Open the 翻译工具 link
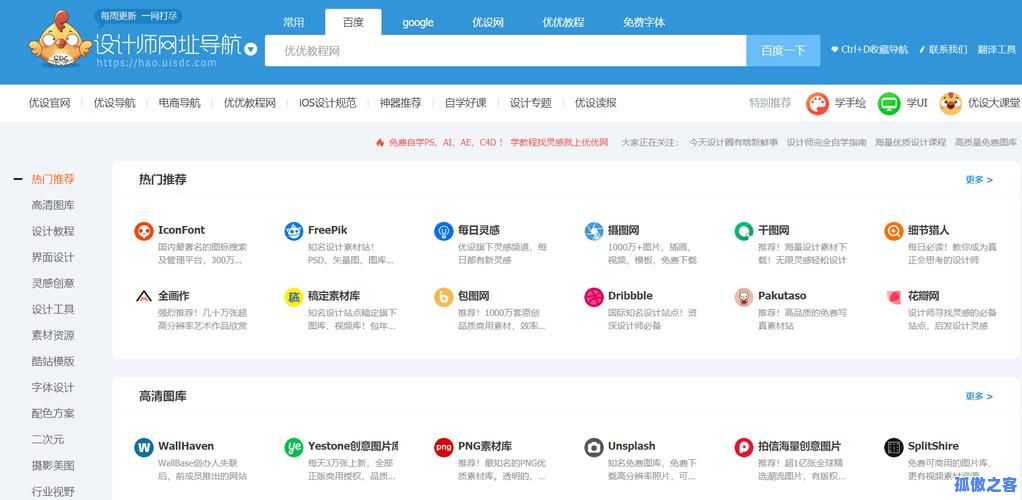This screenshot has height=500, width=1022. [997, 50]
